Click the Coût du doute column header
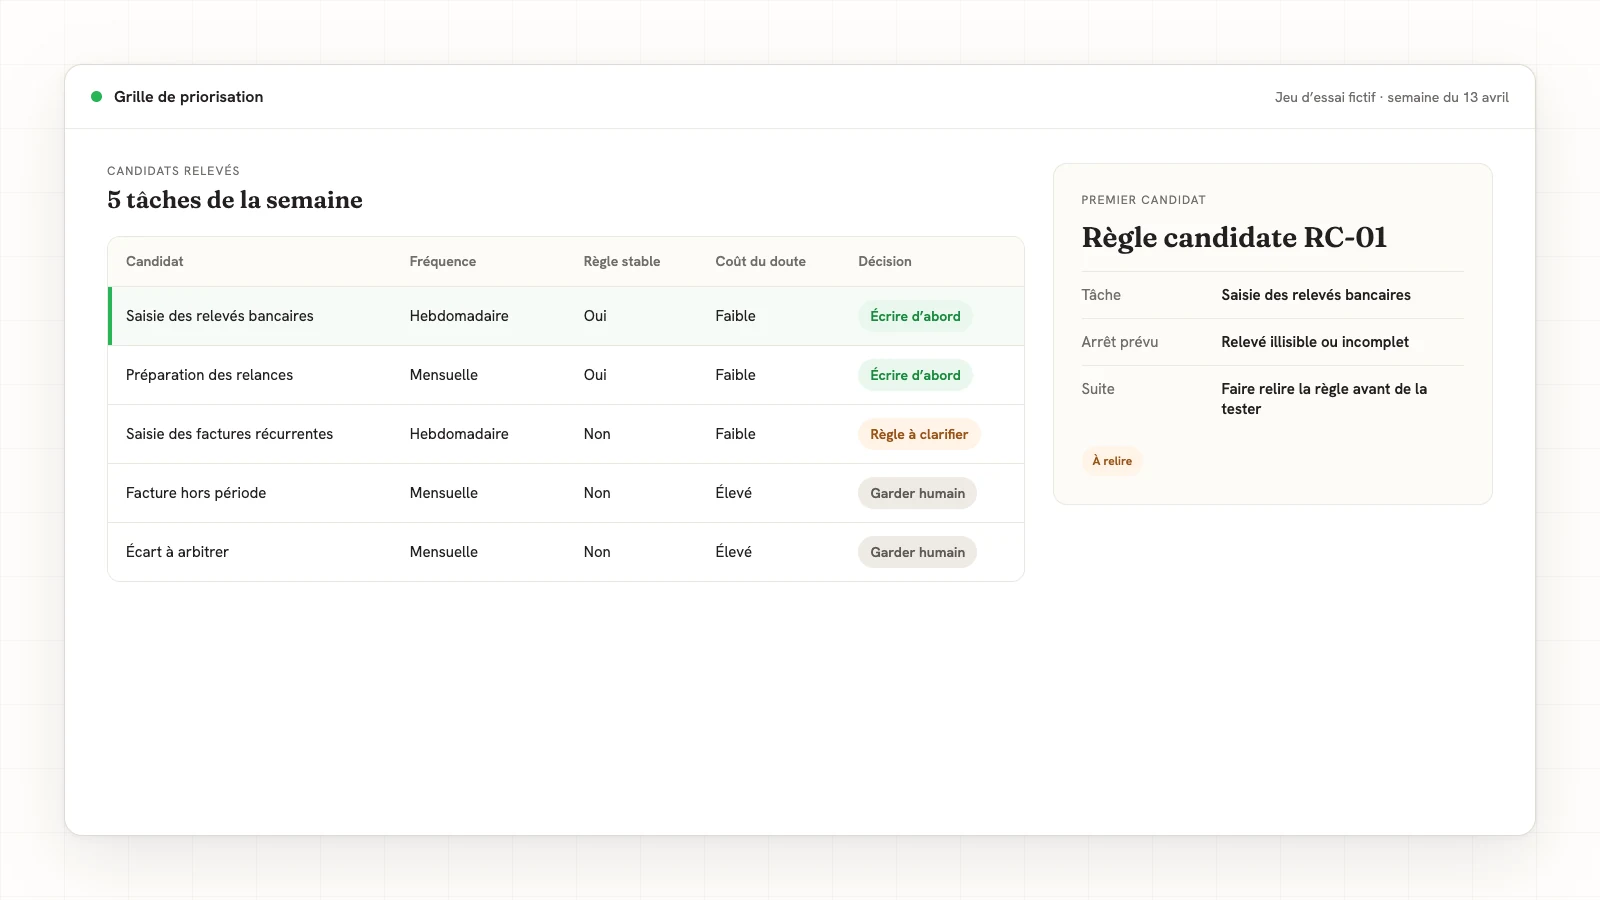The image size is (1600, 900). coord(761,261)
